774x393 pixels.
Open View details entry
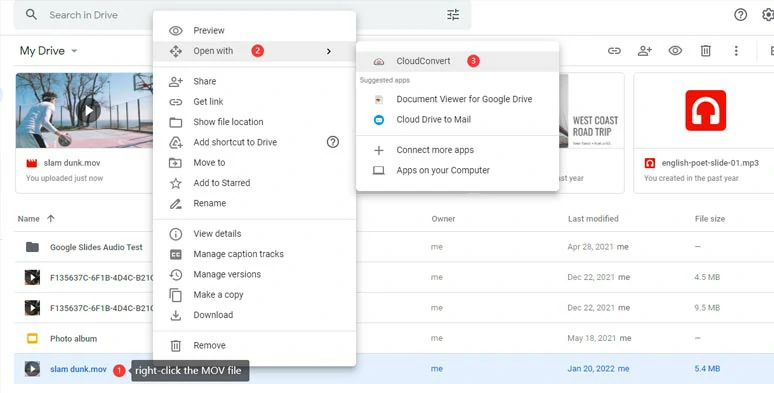click(x=254, y=234)
